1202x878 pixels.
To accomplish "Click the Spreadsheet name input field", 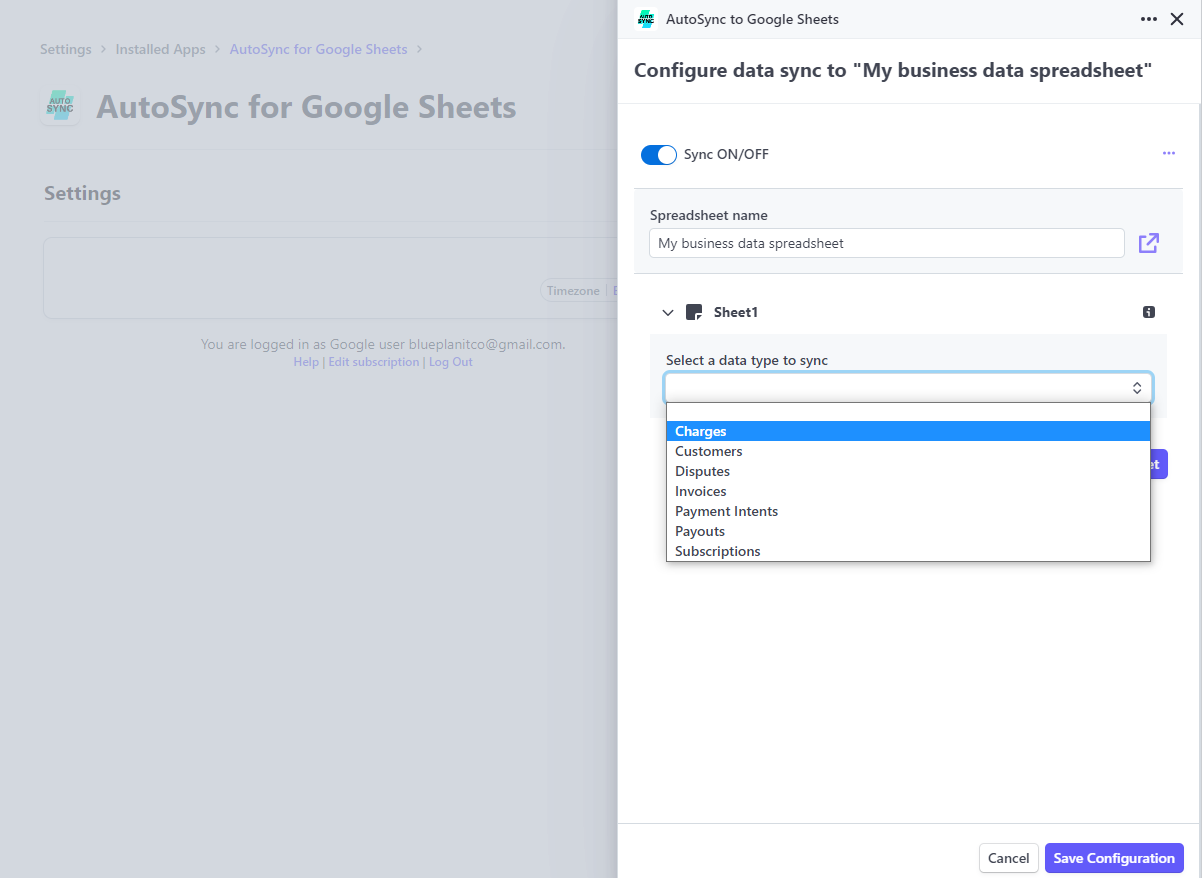I will tap(887, 243).
